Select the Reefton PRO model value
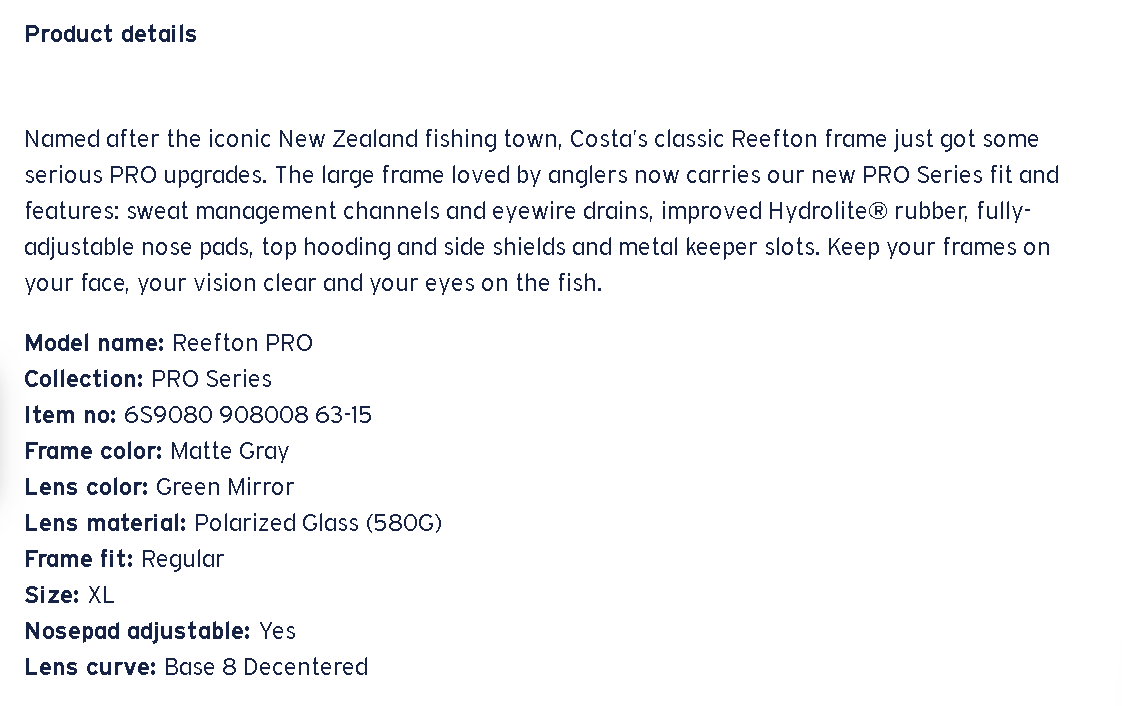 [242, 343]
